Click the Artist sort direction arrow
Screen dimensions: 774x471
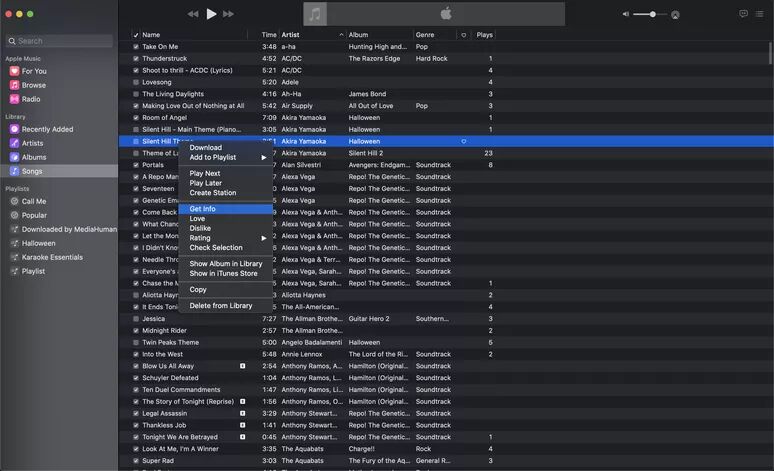pos(341,35)
